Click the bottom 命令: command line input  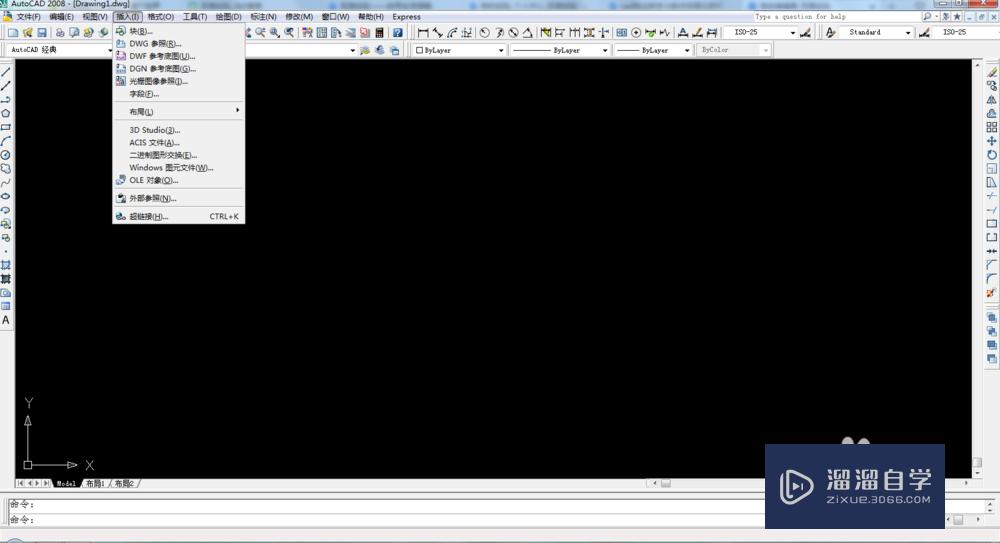click(x=386, y=520)
